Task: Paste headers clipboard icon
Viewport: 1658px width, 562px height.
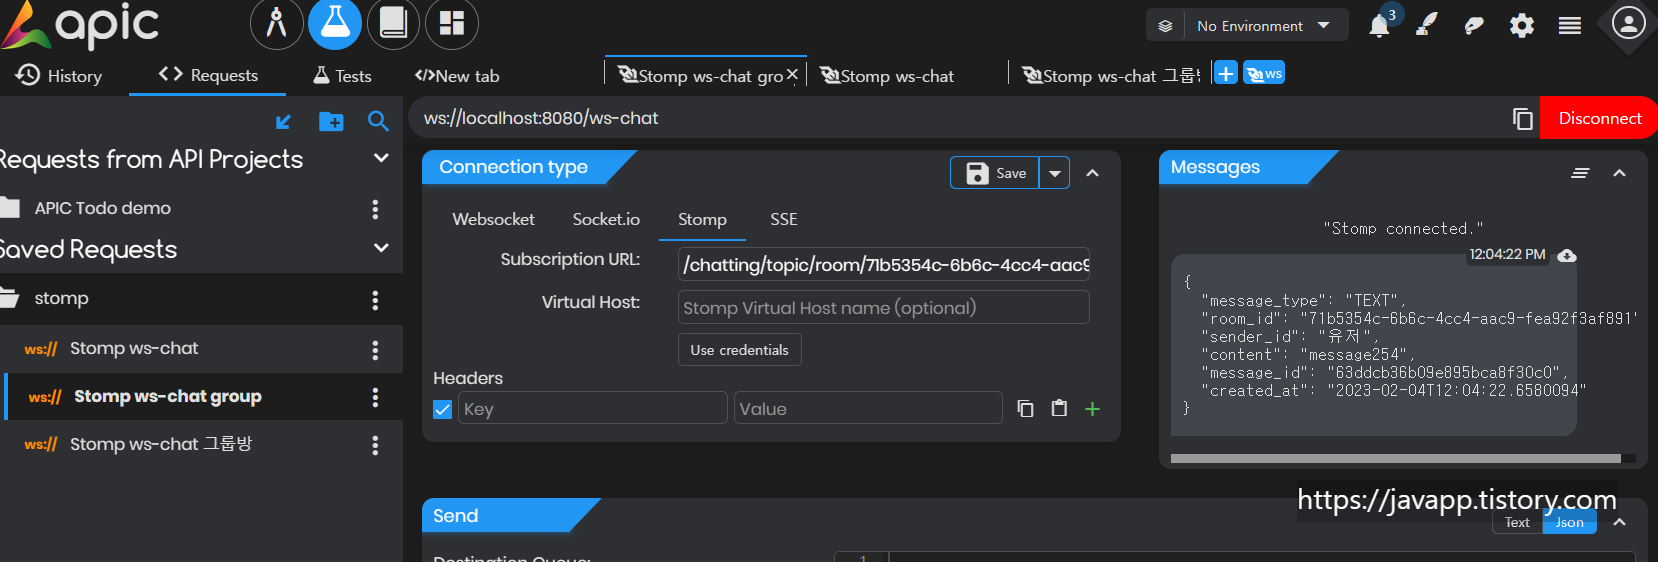Action: click(1059, 408)
